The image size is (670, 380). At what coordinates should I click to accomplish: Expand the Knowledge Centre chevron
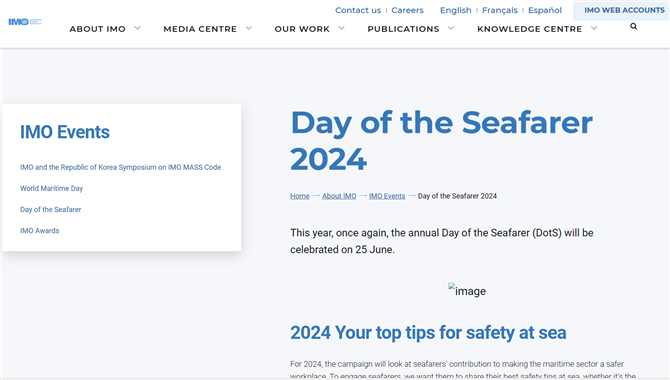click(x=594, y=28)
